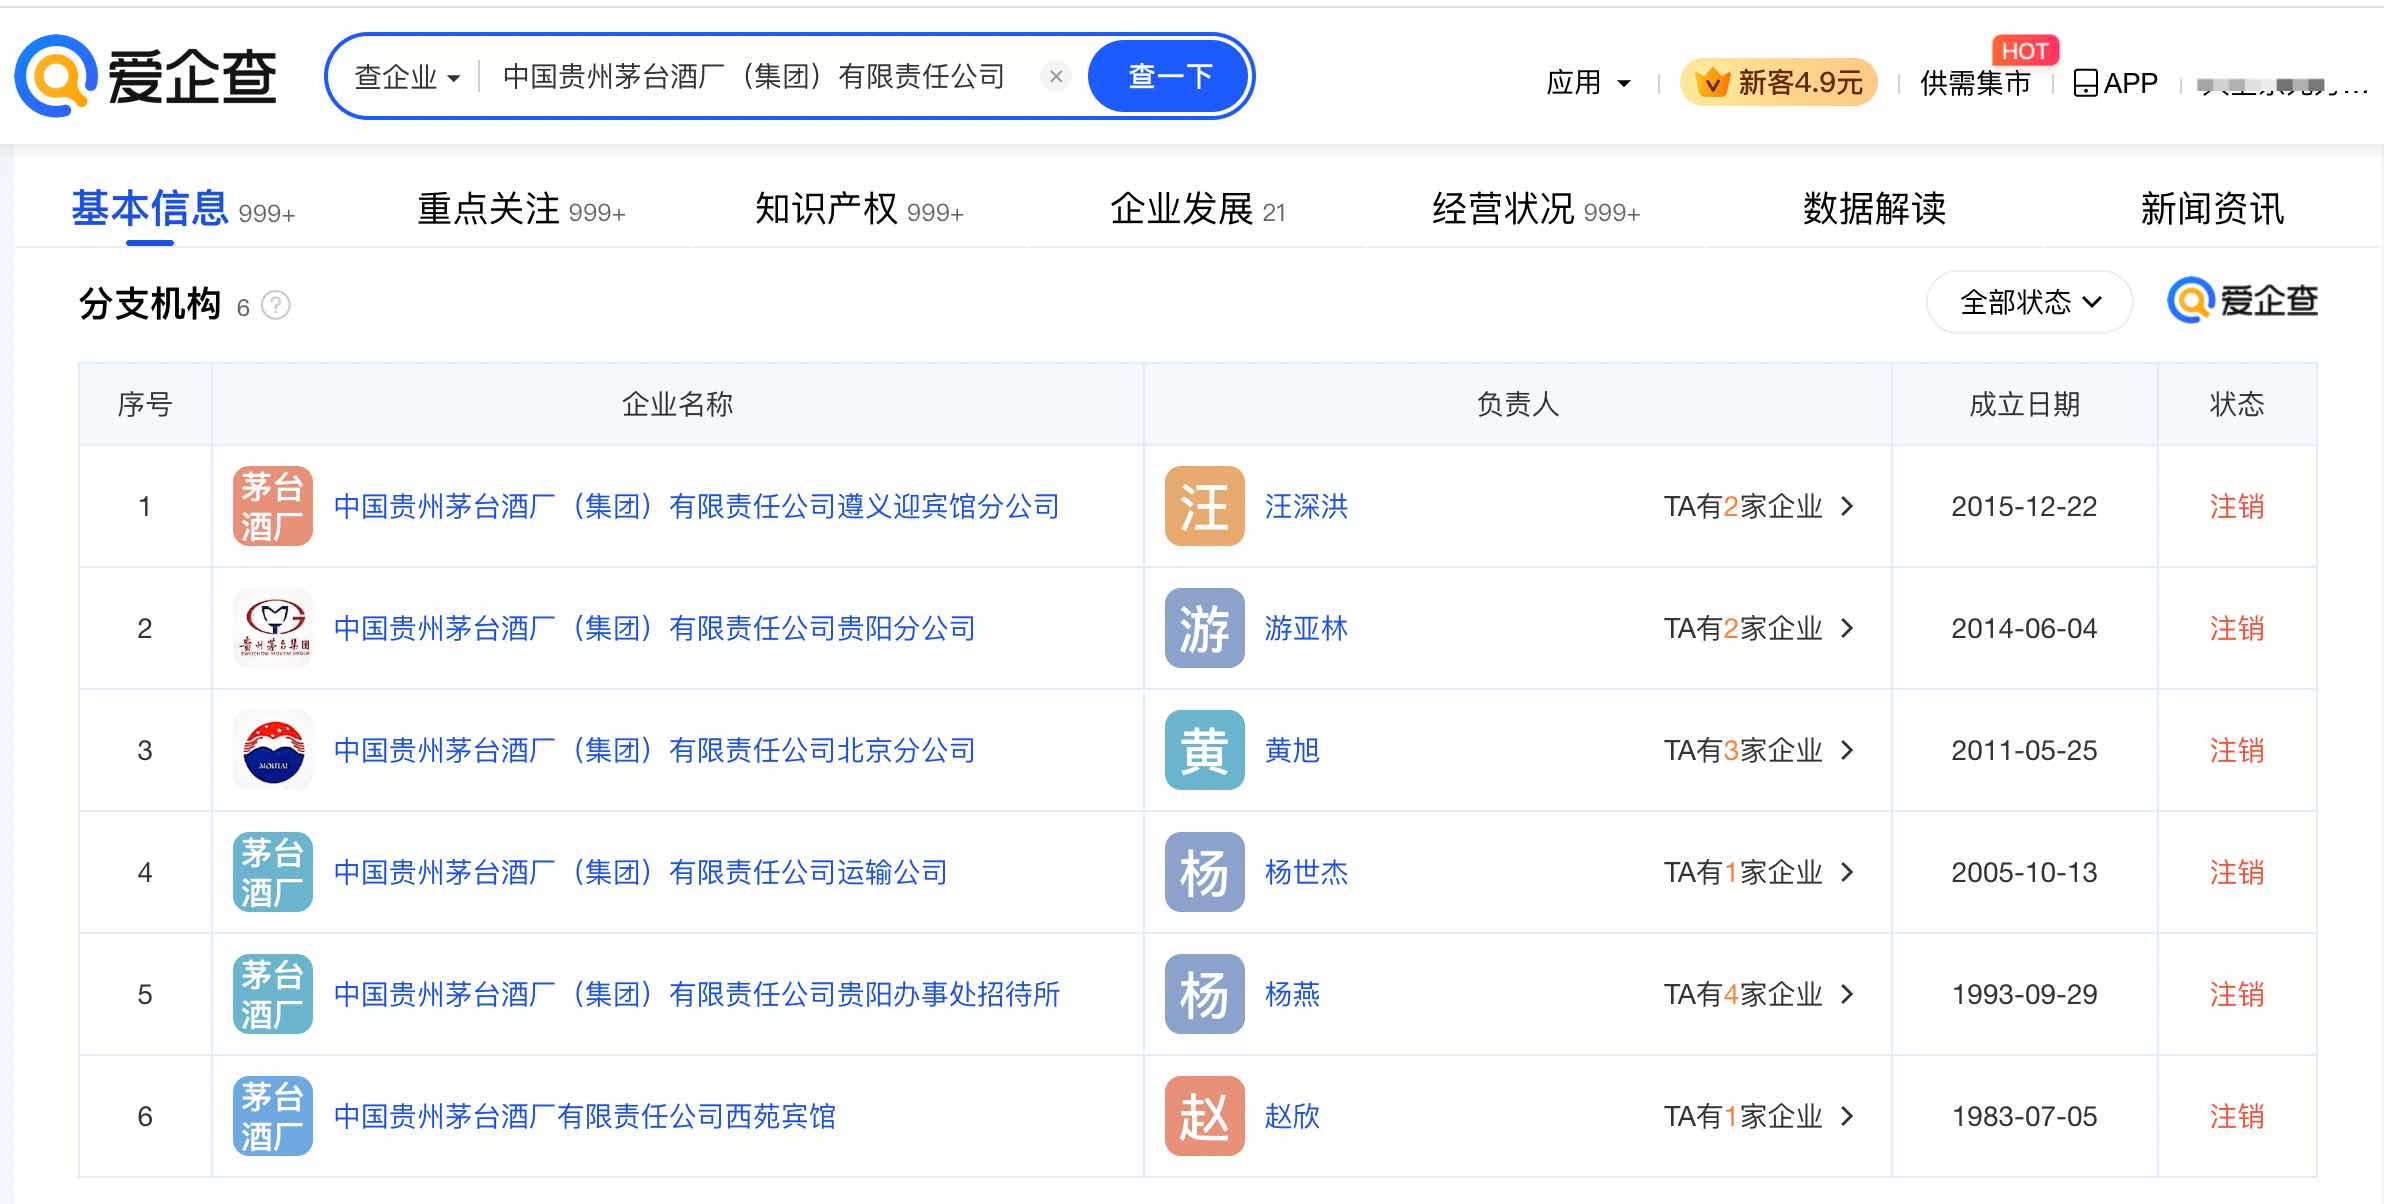Screen dimensions: 2384x1204
Task: Open the 应用 dropdown menu
Action: [1588, 83]
